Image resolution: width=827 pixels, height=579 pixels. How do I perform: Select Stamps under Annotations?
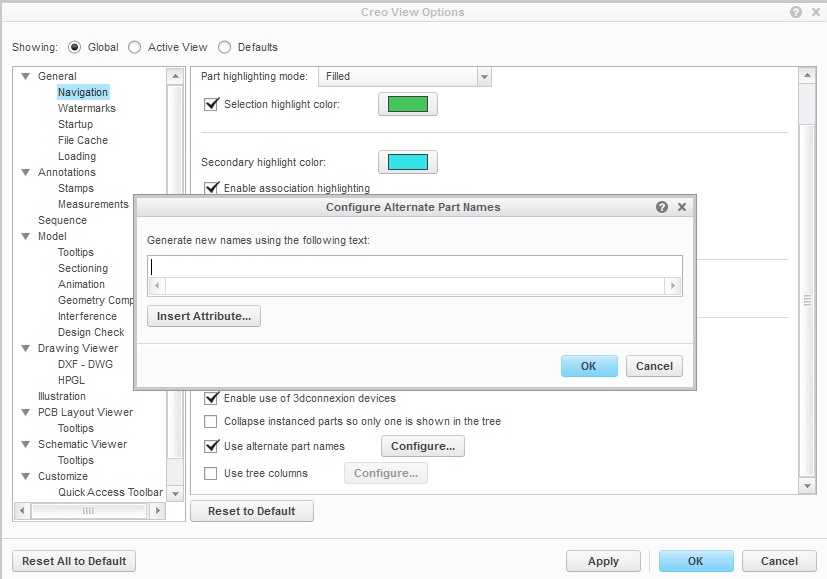(76, 188)
